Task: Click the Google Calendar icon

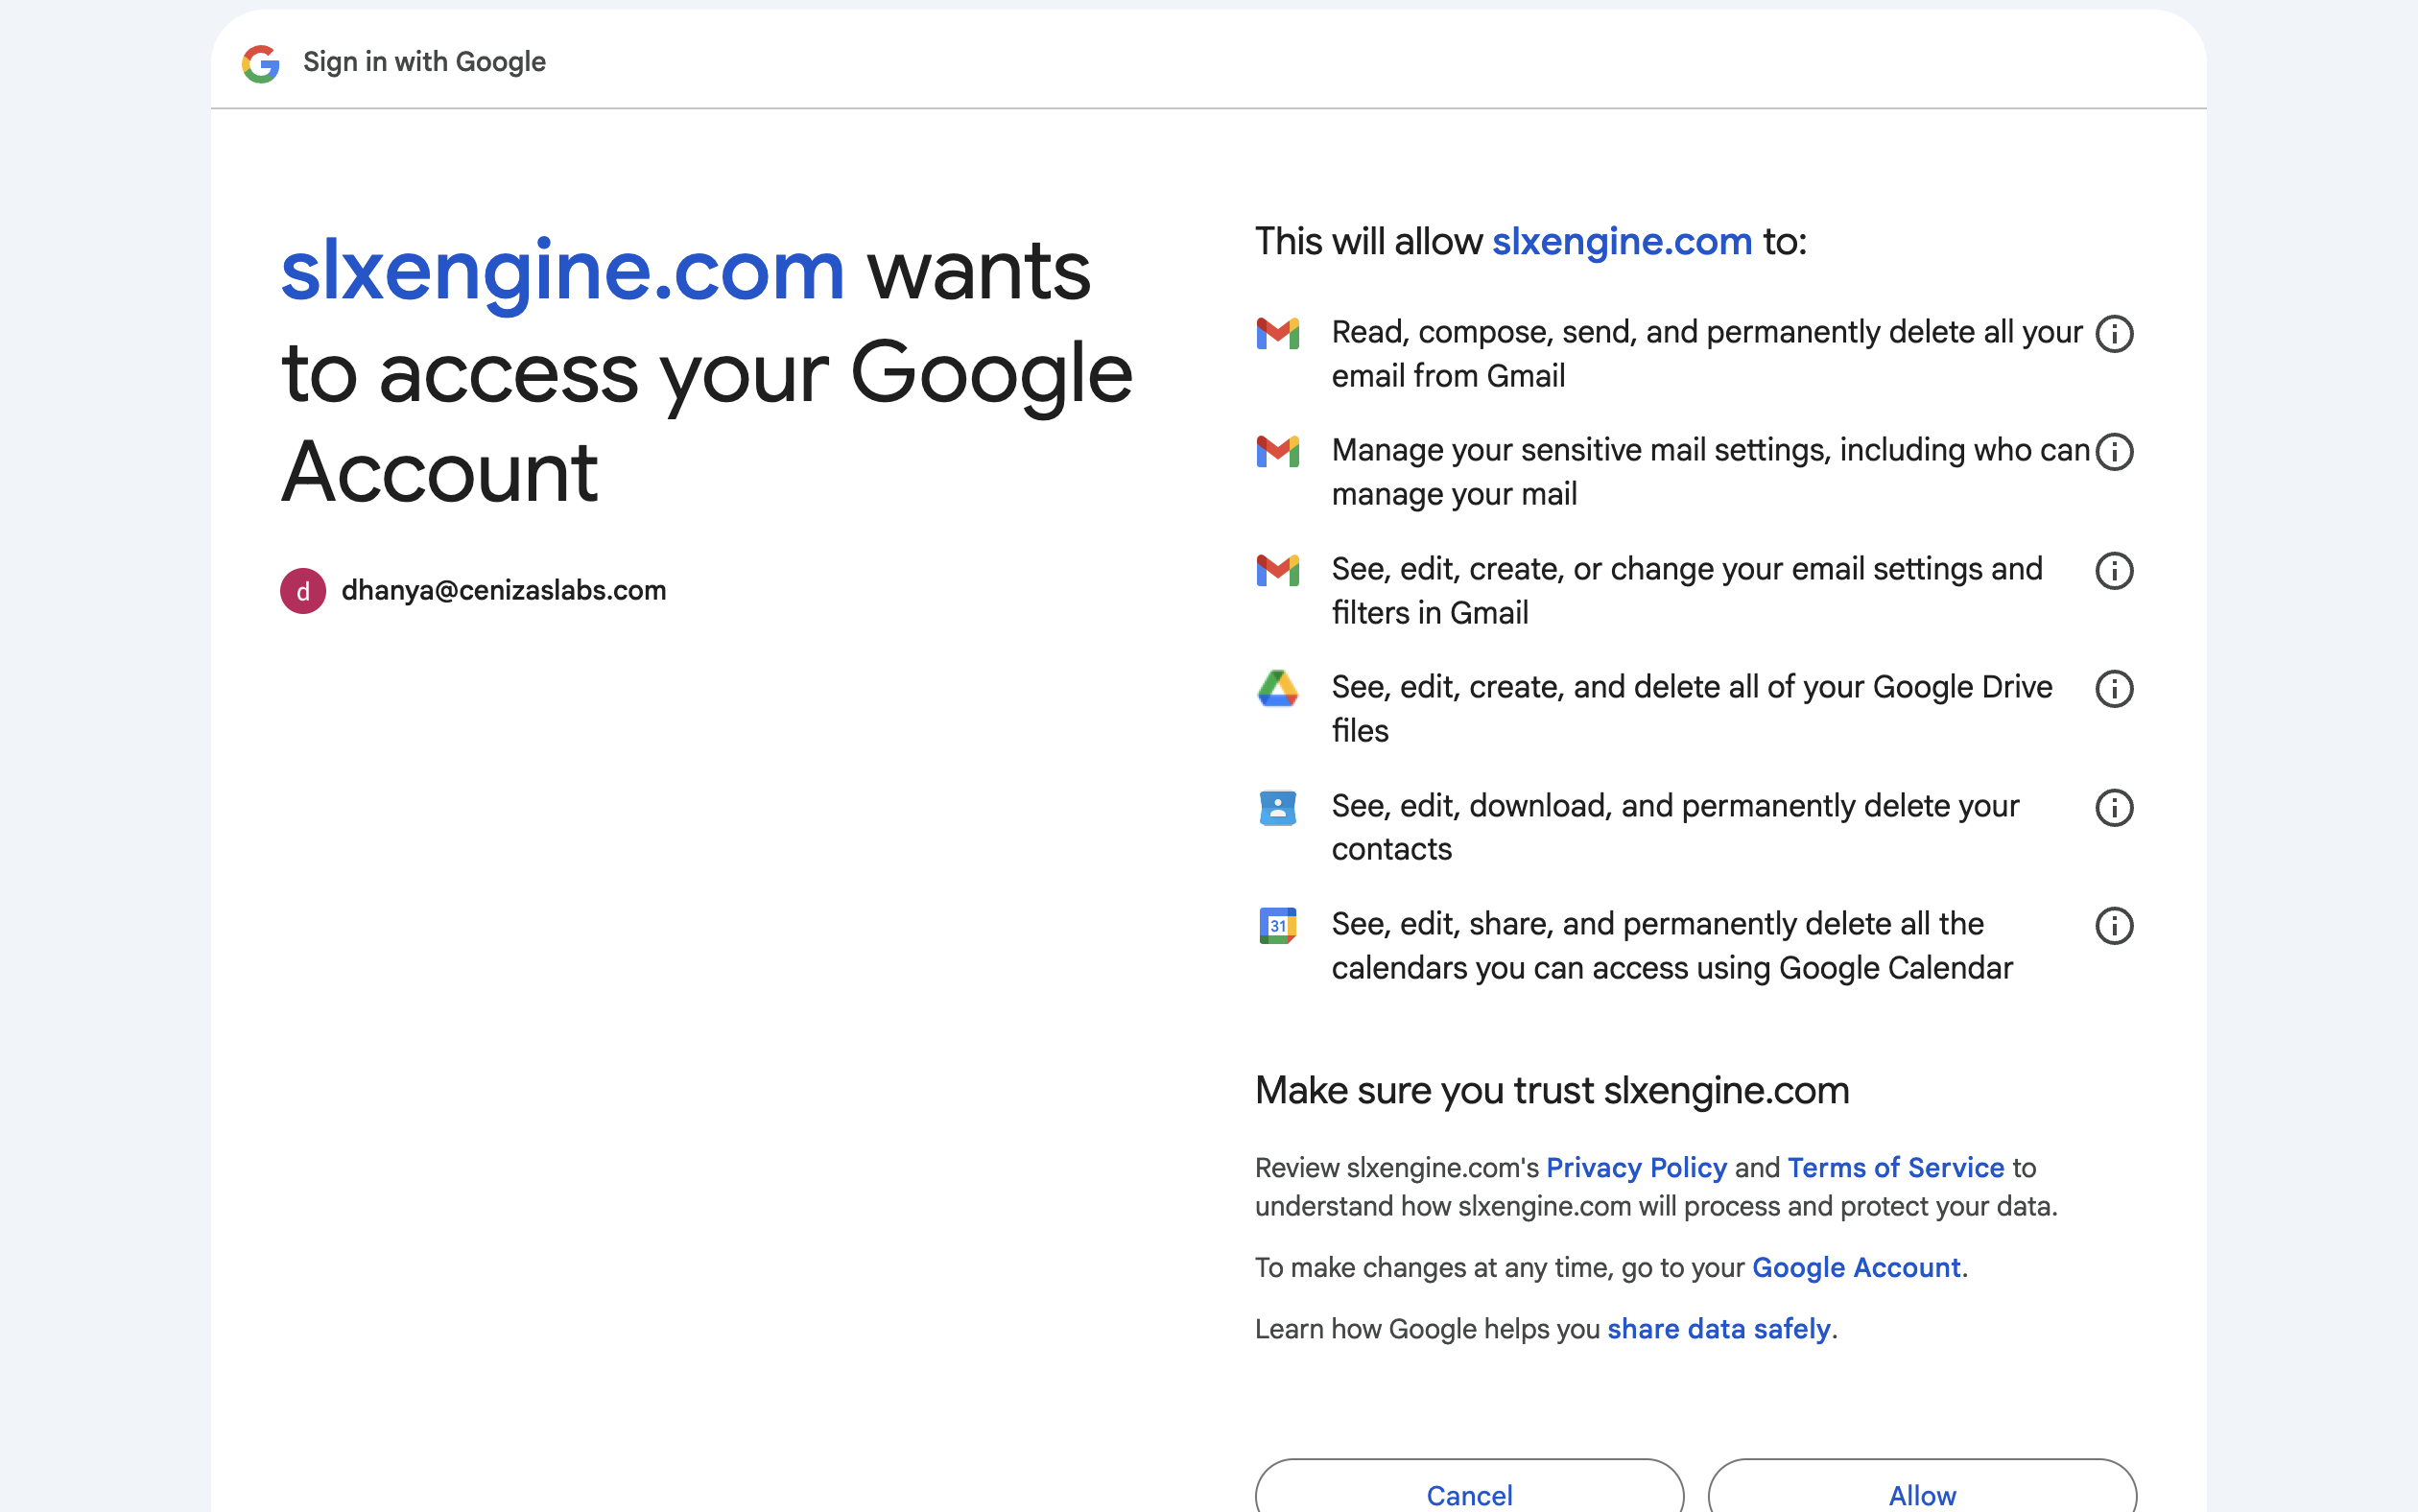Action: [1277, 925]
